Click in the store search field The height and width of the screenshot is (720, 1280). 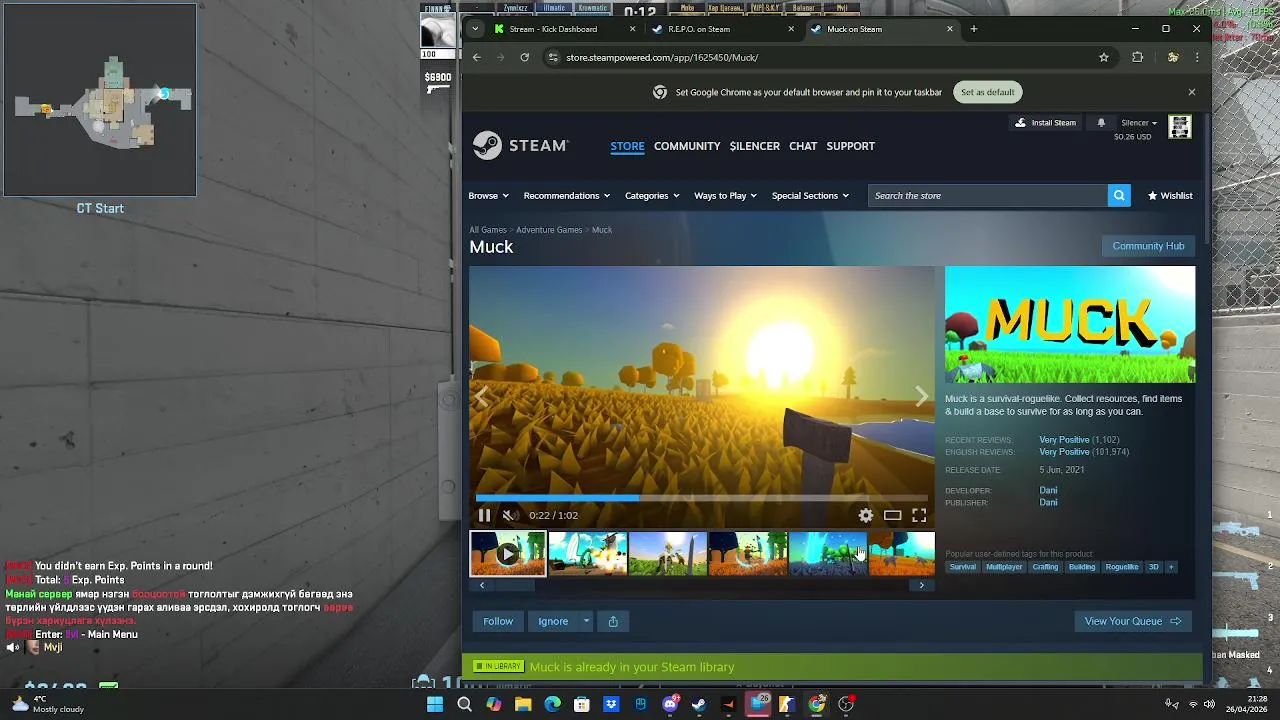pos(988,196)
